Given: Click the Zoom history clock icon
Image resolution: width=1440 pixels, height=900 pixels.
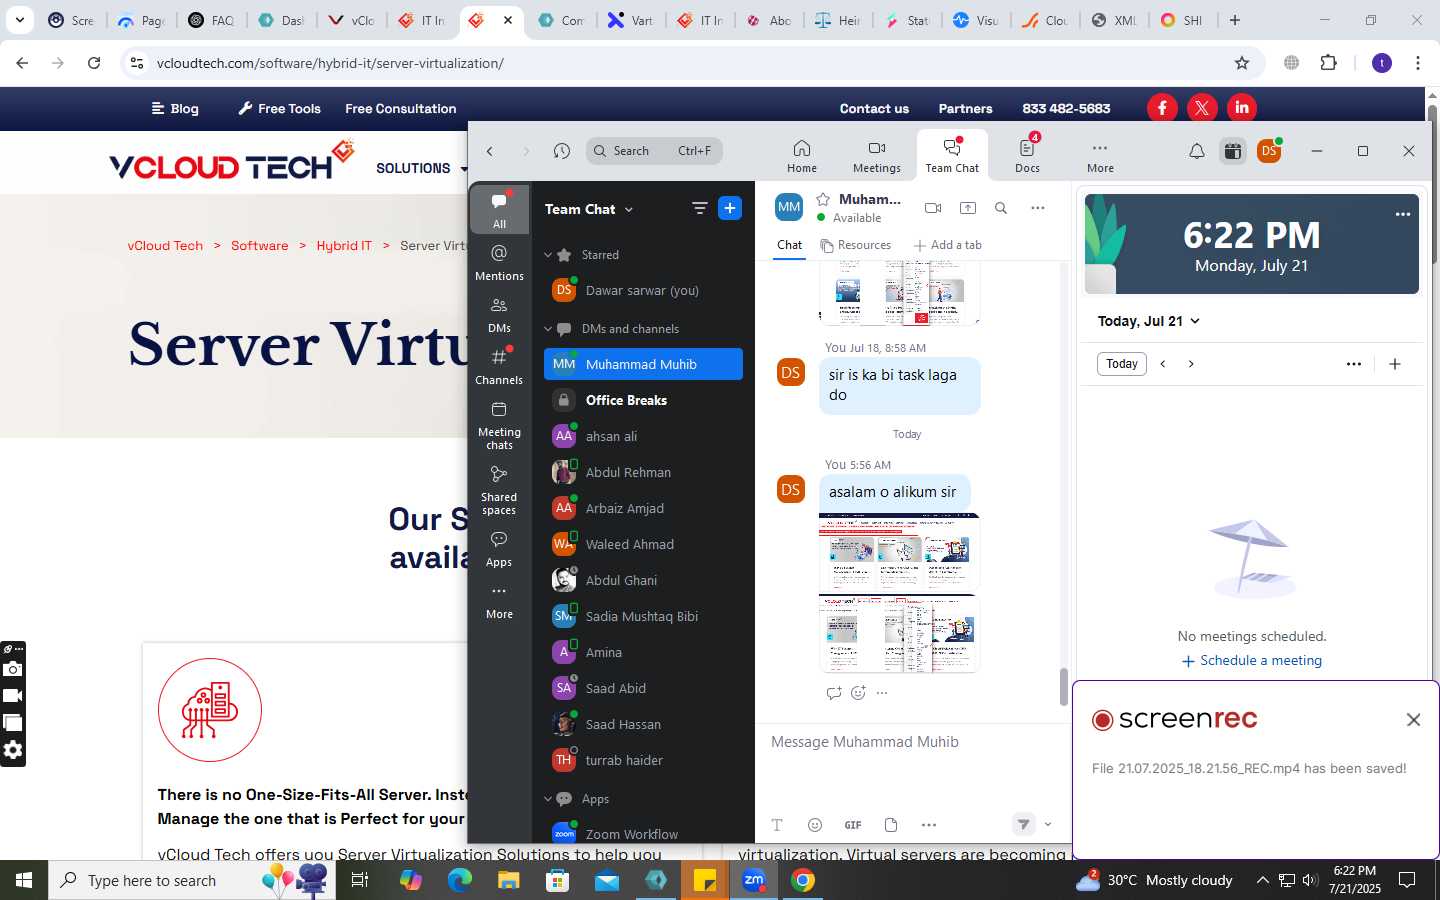Looking at the screenshot, I should pos(562,151).
